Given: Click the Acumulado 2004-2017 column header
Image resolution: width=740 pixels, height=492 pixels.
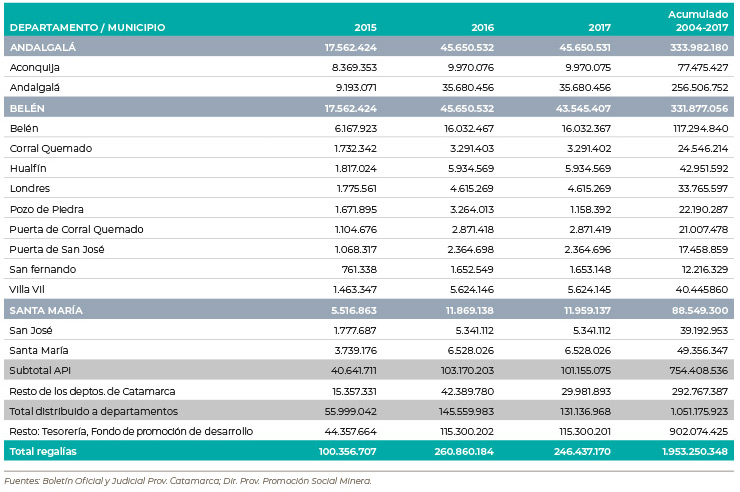Looking at the screenshot, I should [698, 21].
